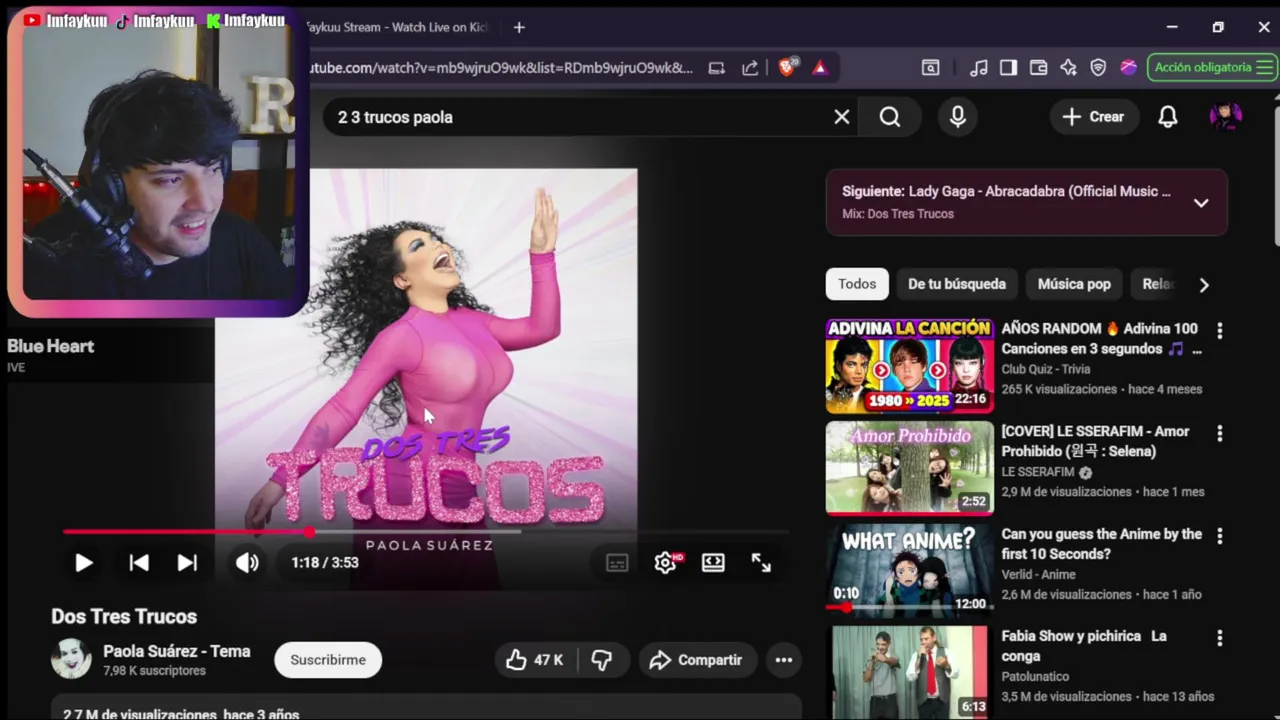The height and width of the screenshot is (720, 1280).
Task: Open the Brave Wallet icon
Action: click(1038, 68)
